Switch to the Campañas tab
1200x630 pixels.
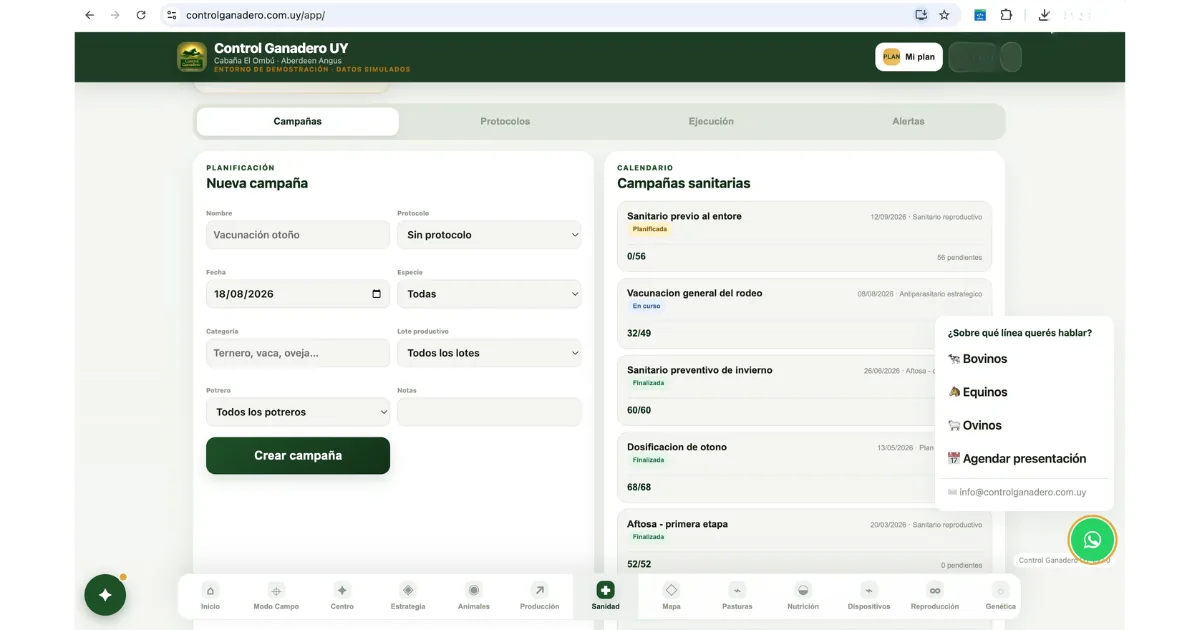point(298,121)
